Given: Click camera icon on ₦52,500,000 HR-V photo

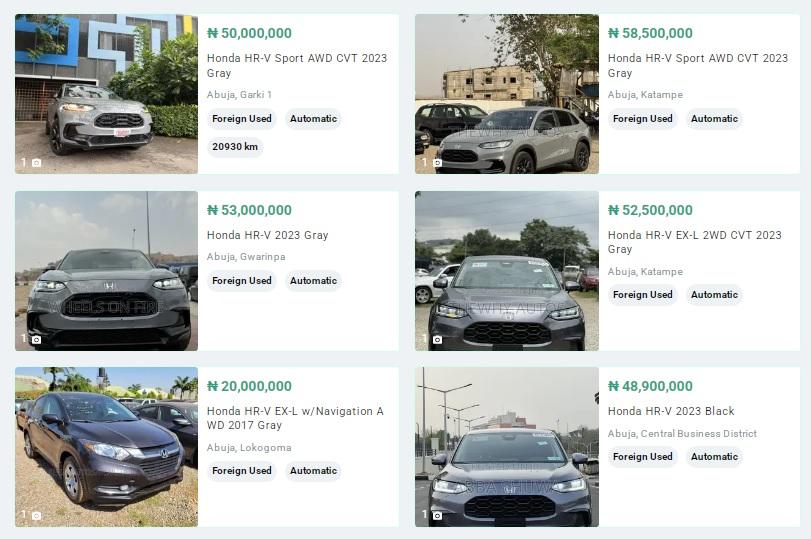Looking at the screenshot, I should pyautogui.click(x=437, y=340).
